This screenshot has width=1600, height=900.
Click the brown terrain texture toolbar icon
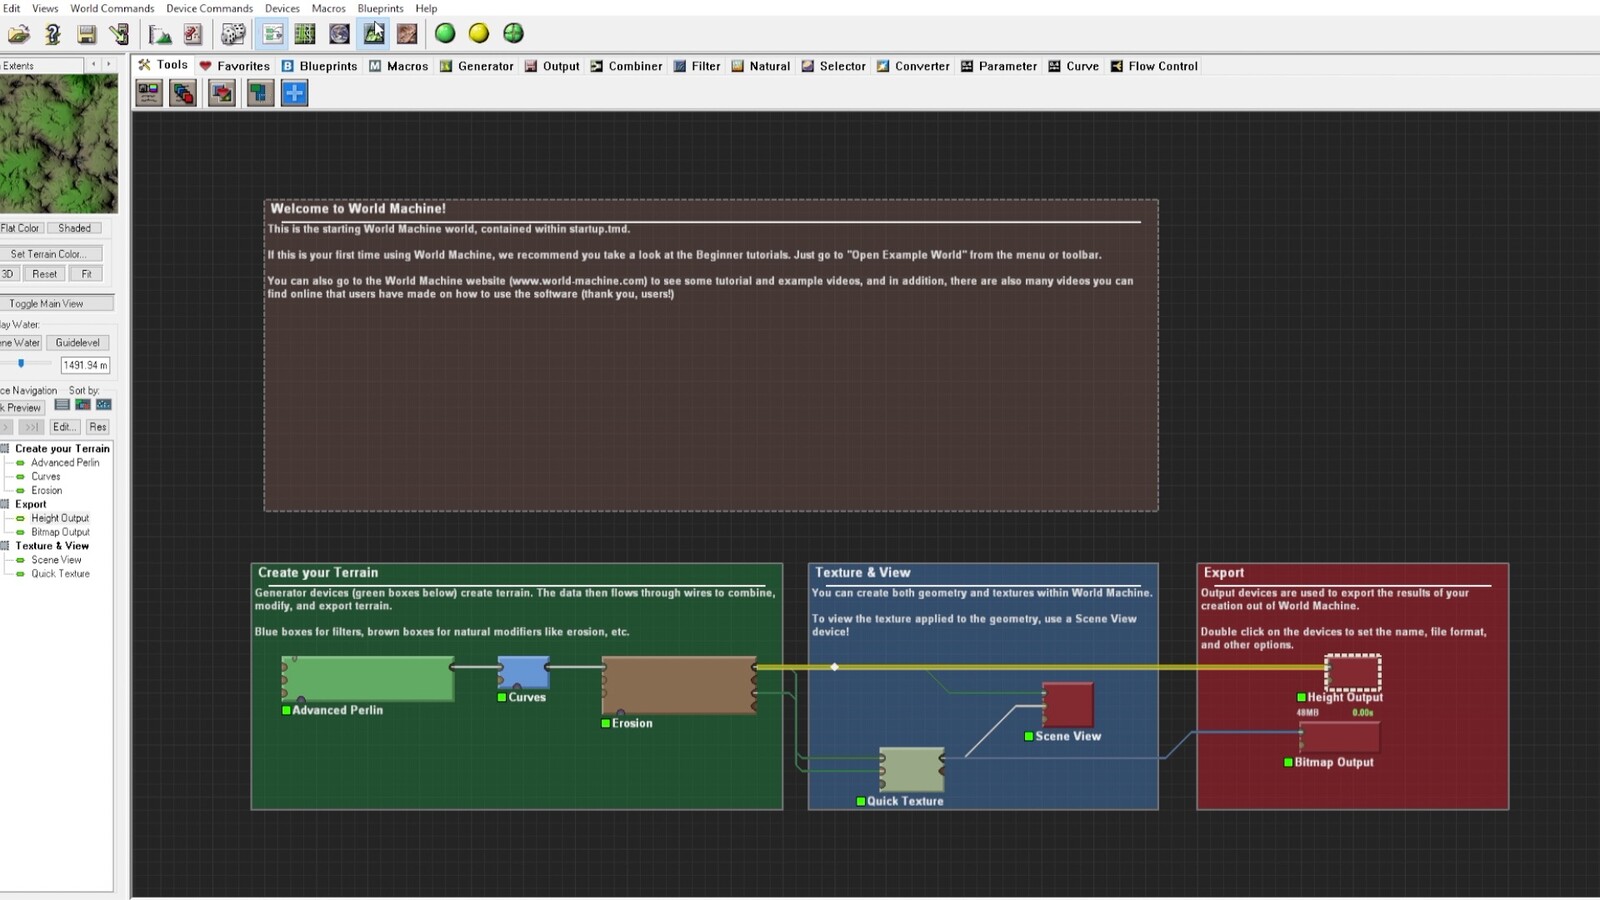(x=407, y=34)
